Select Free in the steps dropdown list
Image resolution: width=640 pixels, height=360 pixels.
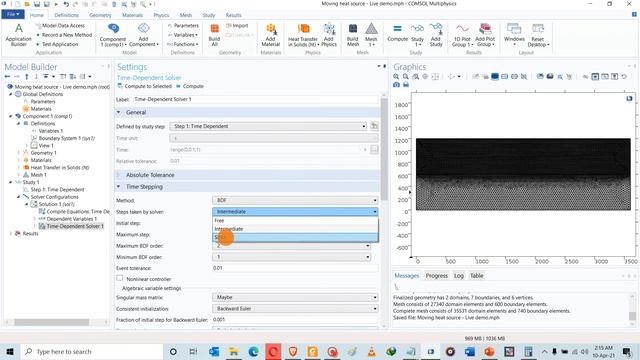pyautogui.click(x=295, y=220)
